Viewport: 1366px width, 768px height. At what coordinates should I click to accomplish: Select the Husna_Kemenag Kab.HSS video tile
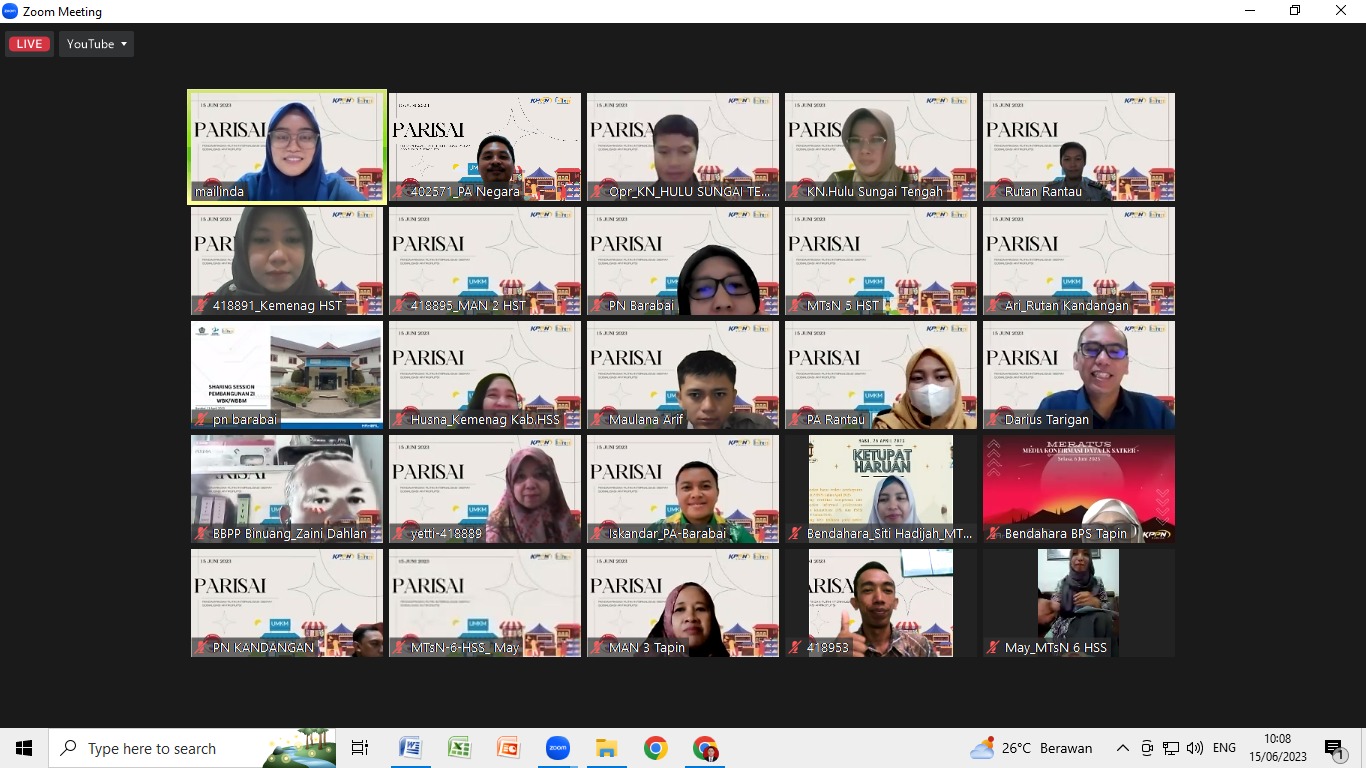tap(485, 375)
